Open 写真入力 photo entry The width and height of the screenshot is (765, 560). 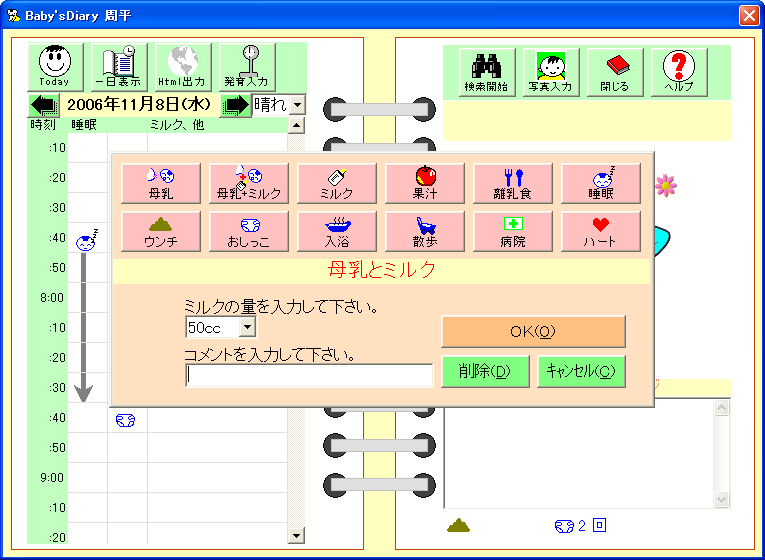tap(551, 72)
